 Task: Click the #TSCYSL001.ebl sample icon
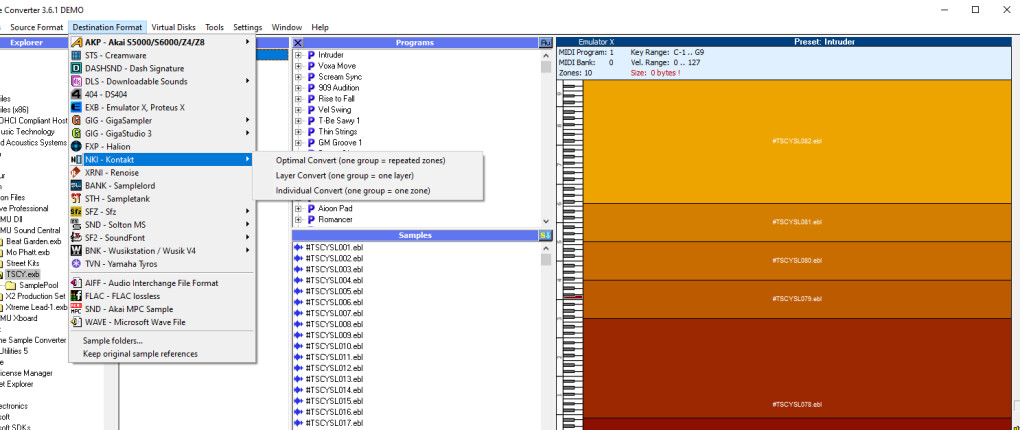299,247
